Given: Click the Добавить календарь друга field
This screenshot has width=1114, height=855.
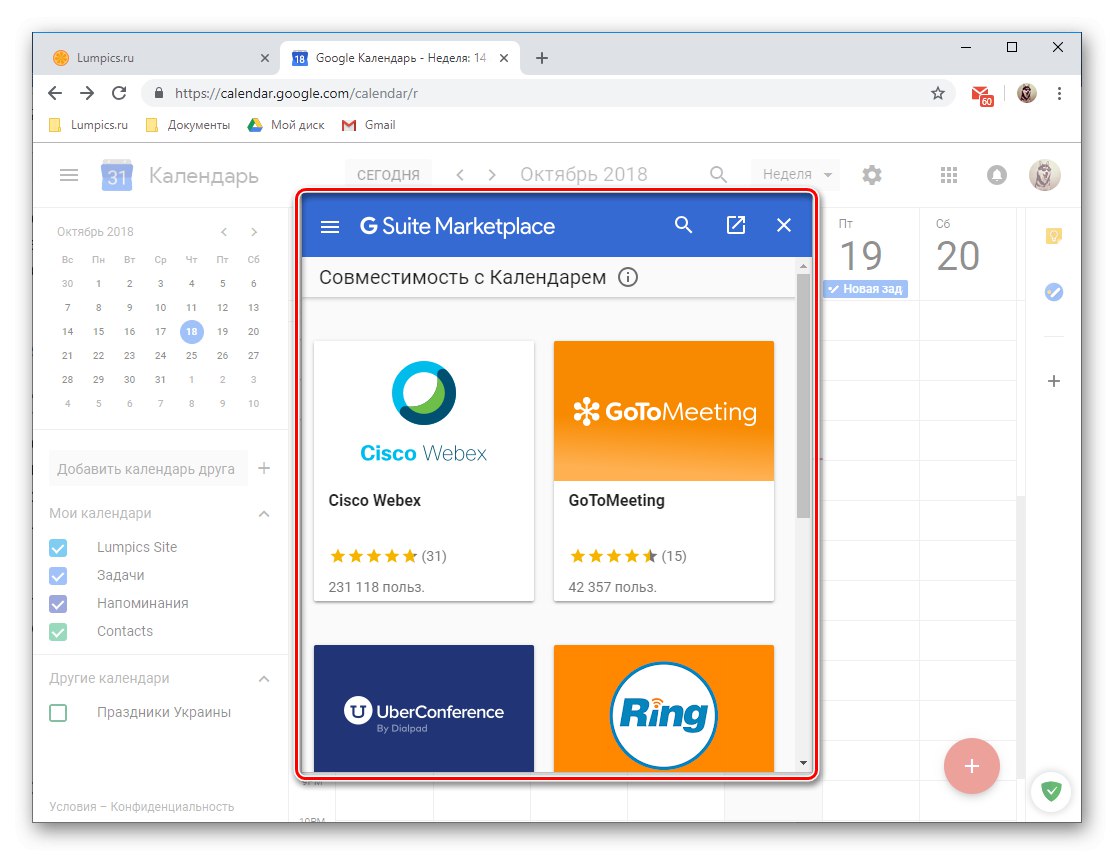Looking at the screenshot, I should coord(148,467).
